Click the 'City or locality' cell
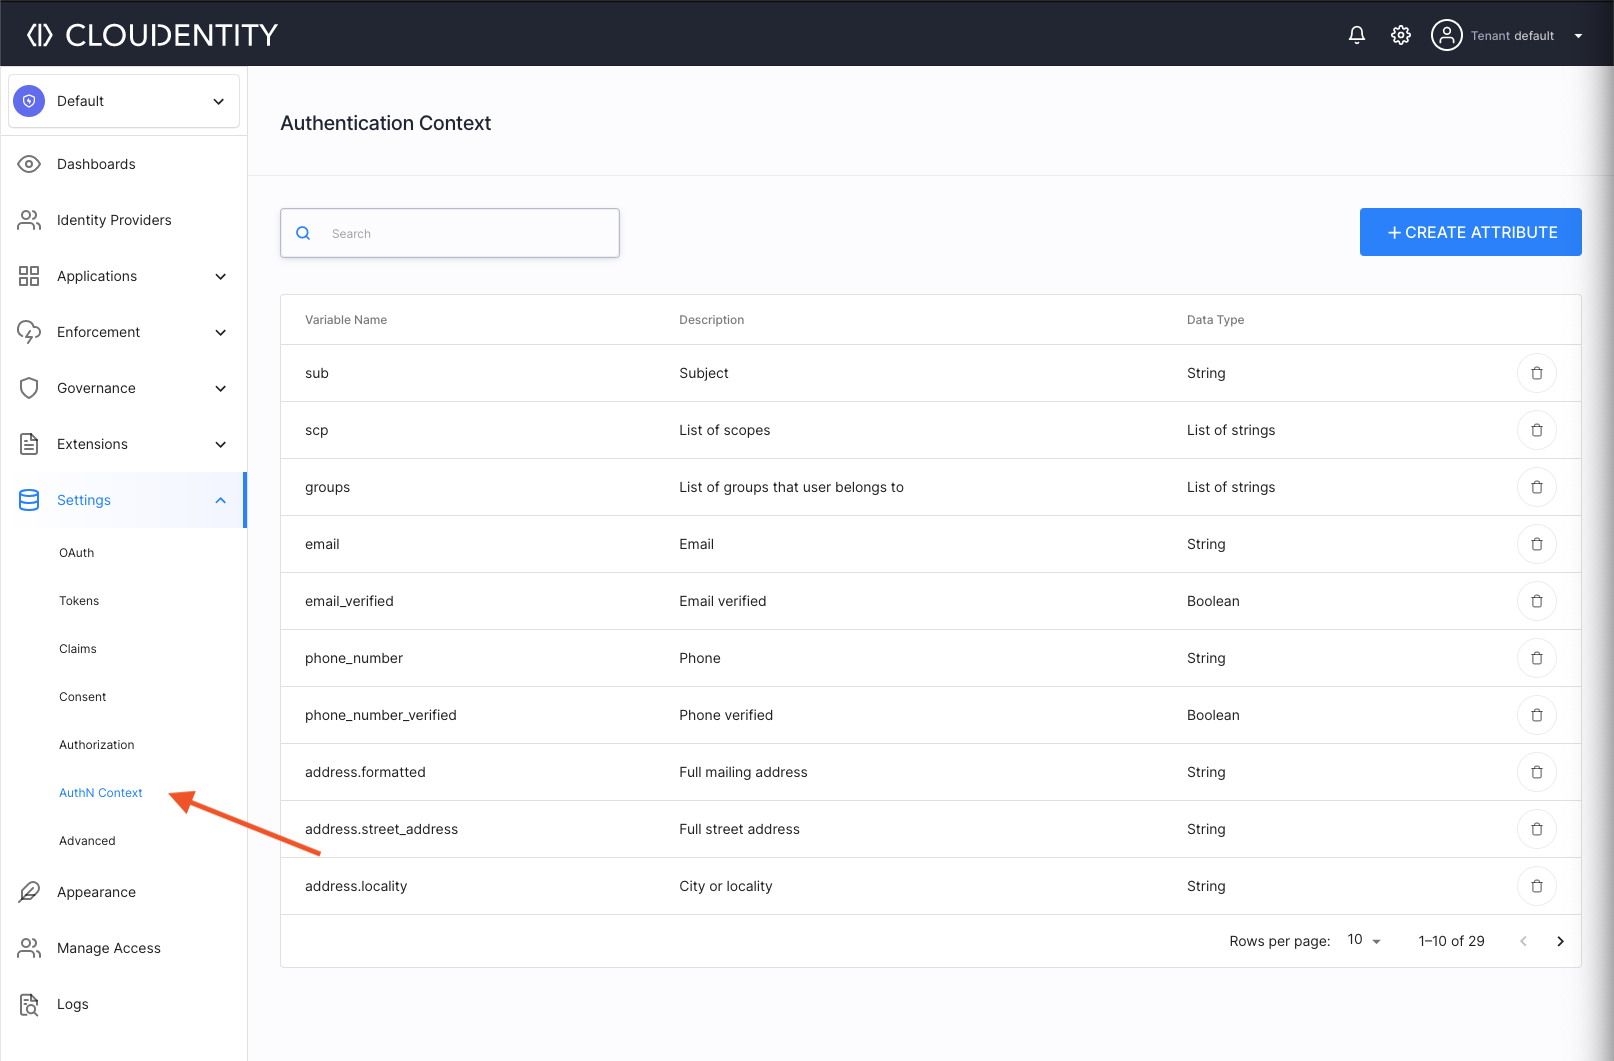 tap(726, 886)
